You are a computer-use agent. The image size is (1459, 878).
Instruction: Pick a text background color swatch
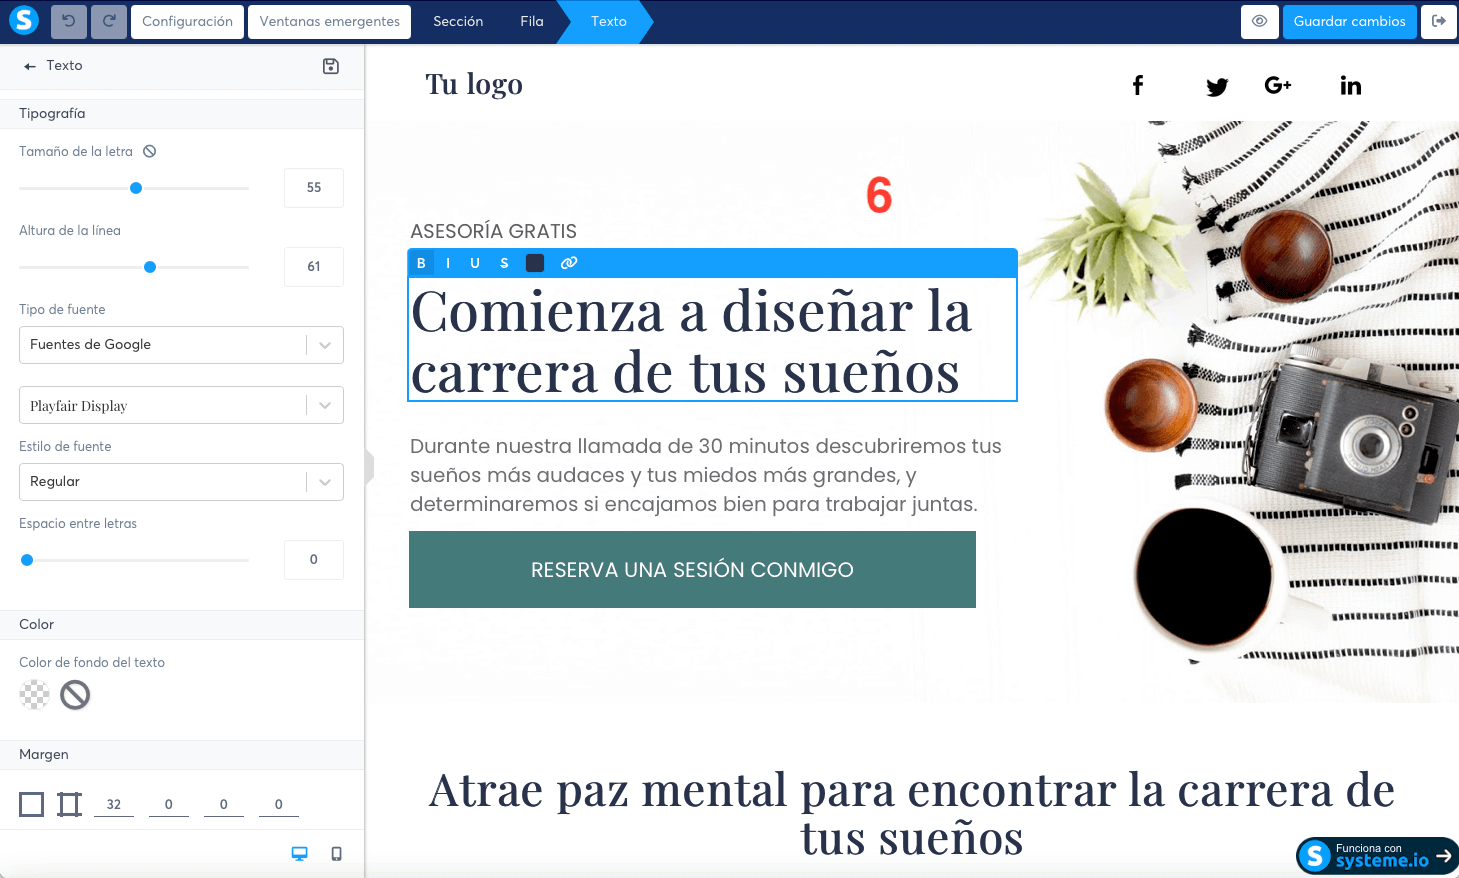(x=33, y=694)
